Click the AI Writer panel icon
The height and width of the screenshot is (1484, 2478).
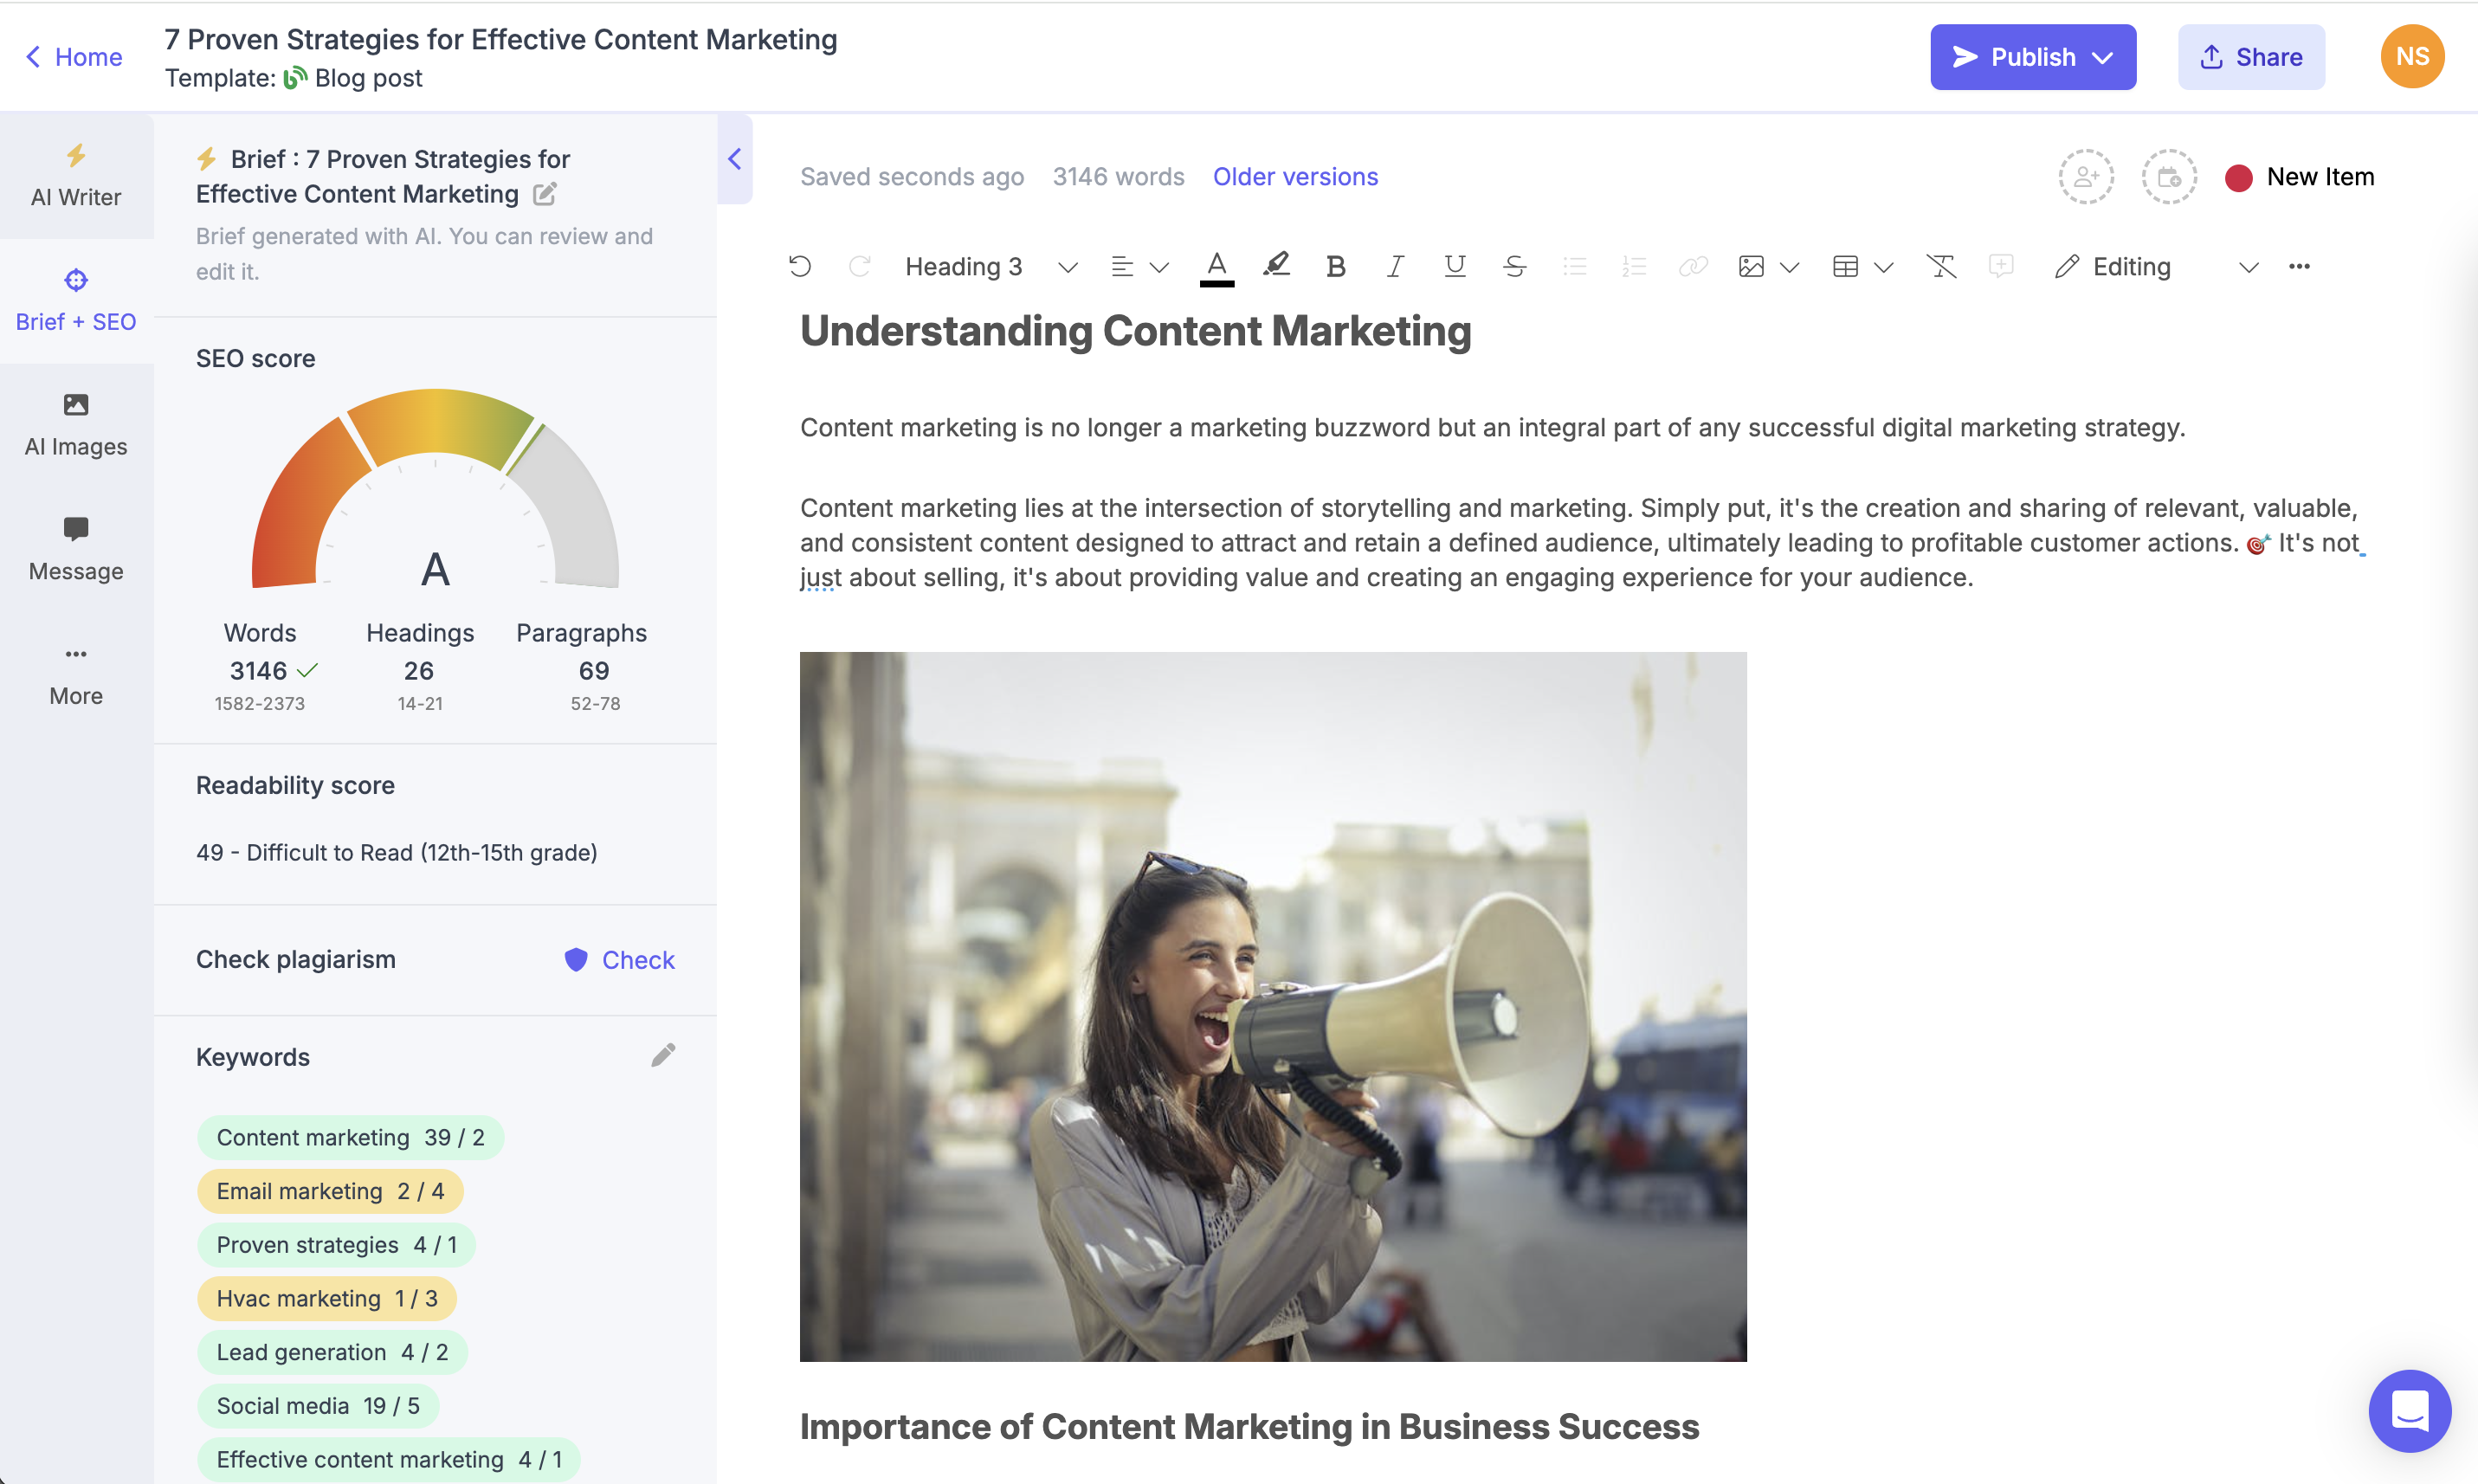pos(76,175)
